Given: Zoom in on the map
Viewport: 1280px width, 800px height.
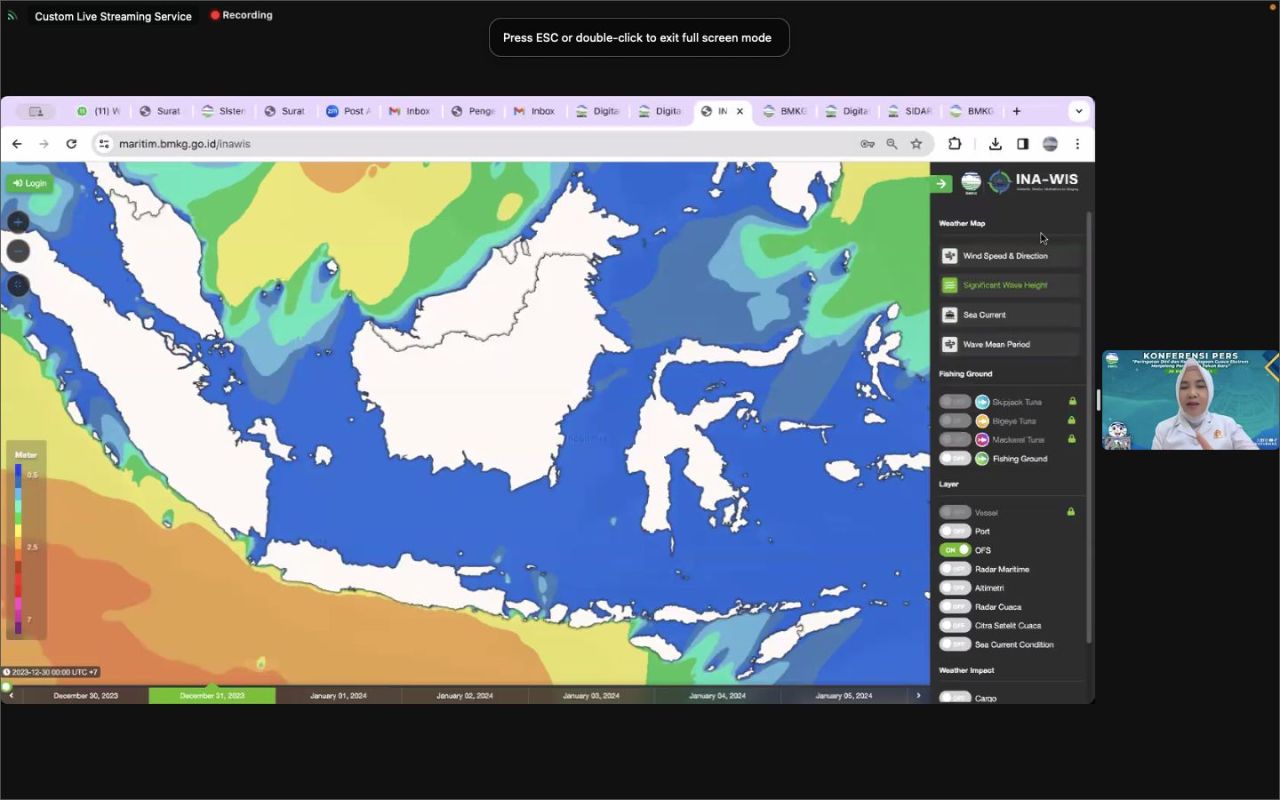Looking at the screenshot, I should 18,222.
